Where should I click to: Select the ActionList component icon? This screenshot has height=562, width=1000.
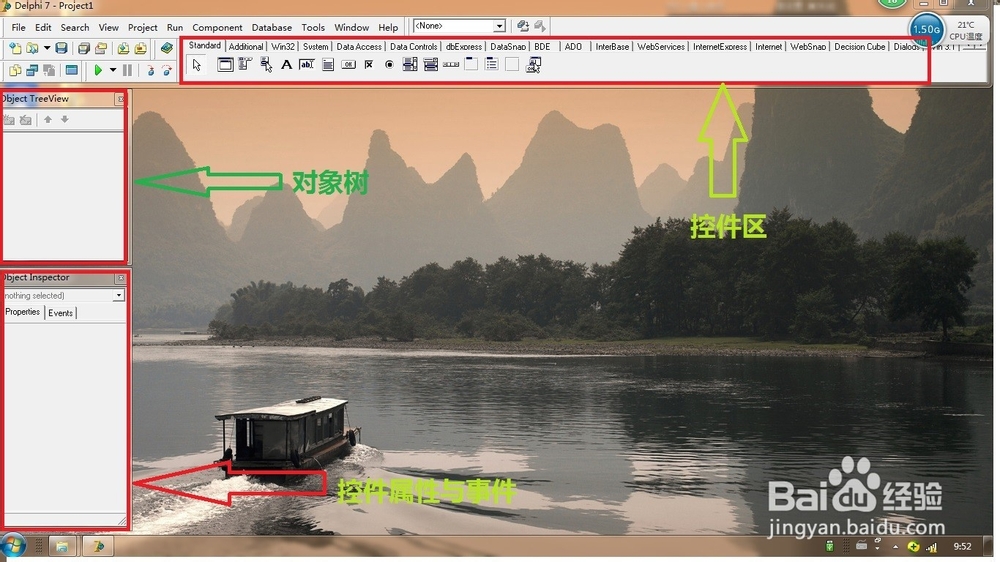533,64
